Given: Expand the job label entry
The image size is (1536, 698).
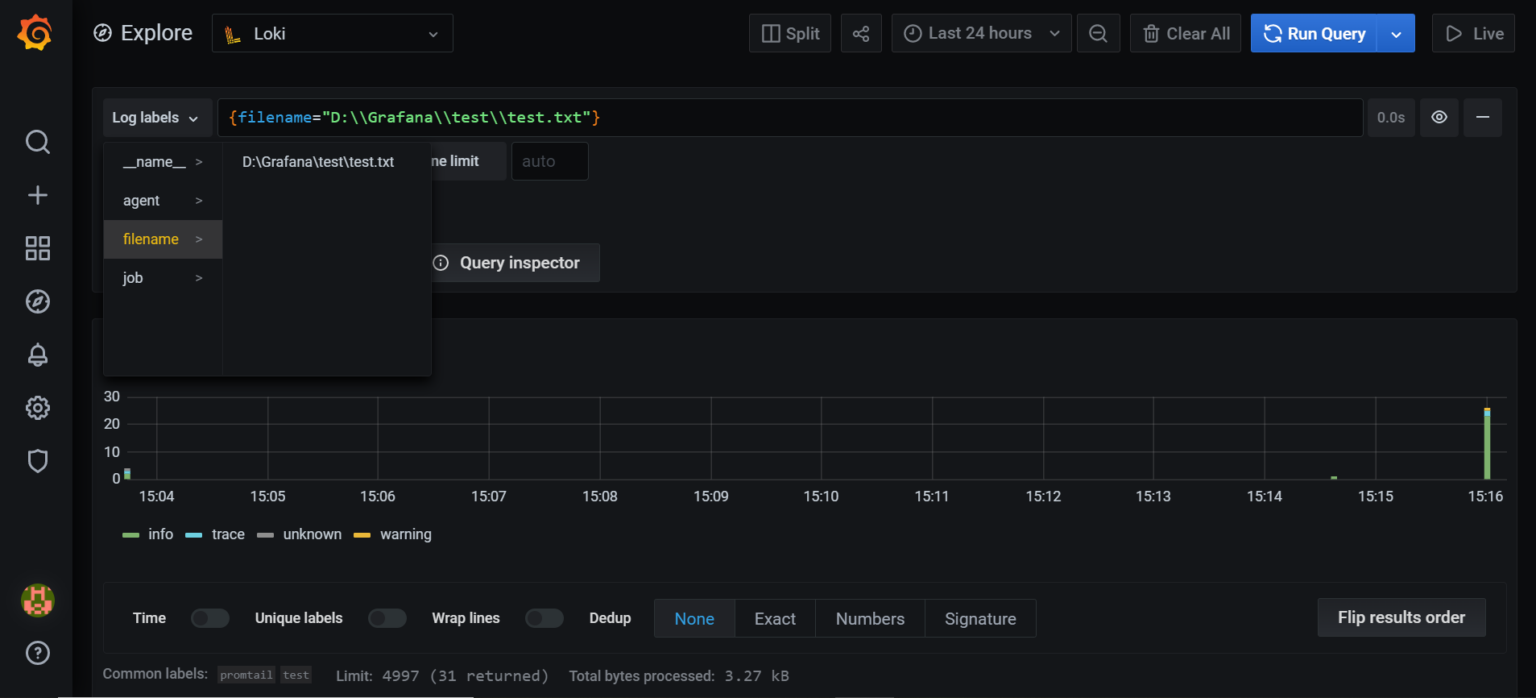Looking at the screenshot, I should [163, 278].
